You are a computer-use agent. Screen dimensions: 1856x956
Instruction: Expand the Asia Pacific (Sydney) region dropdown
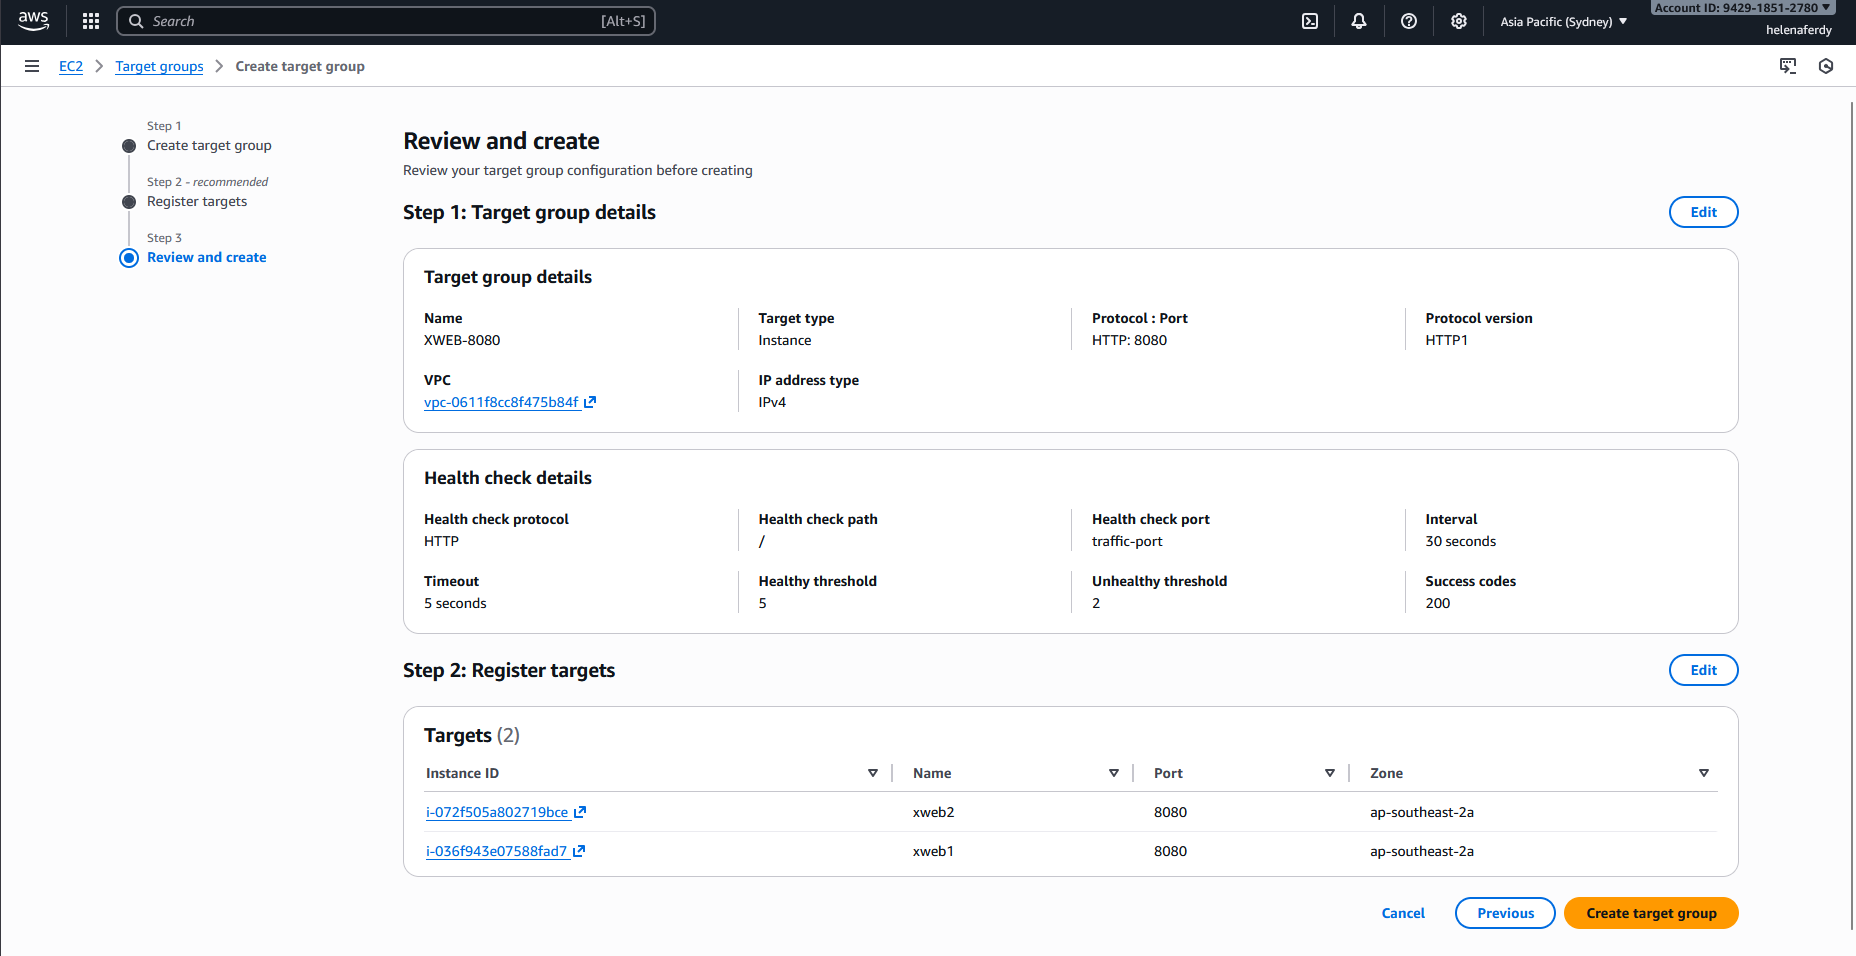(x=1563, y=21)
